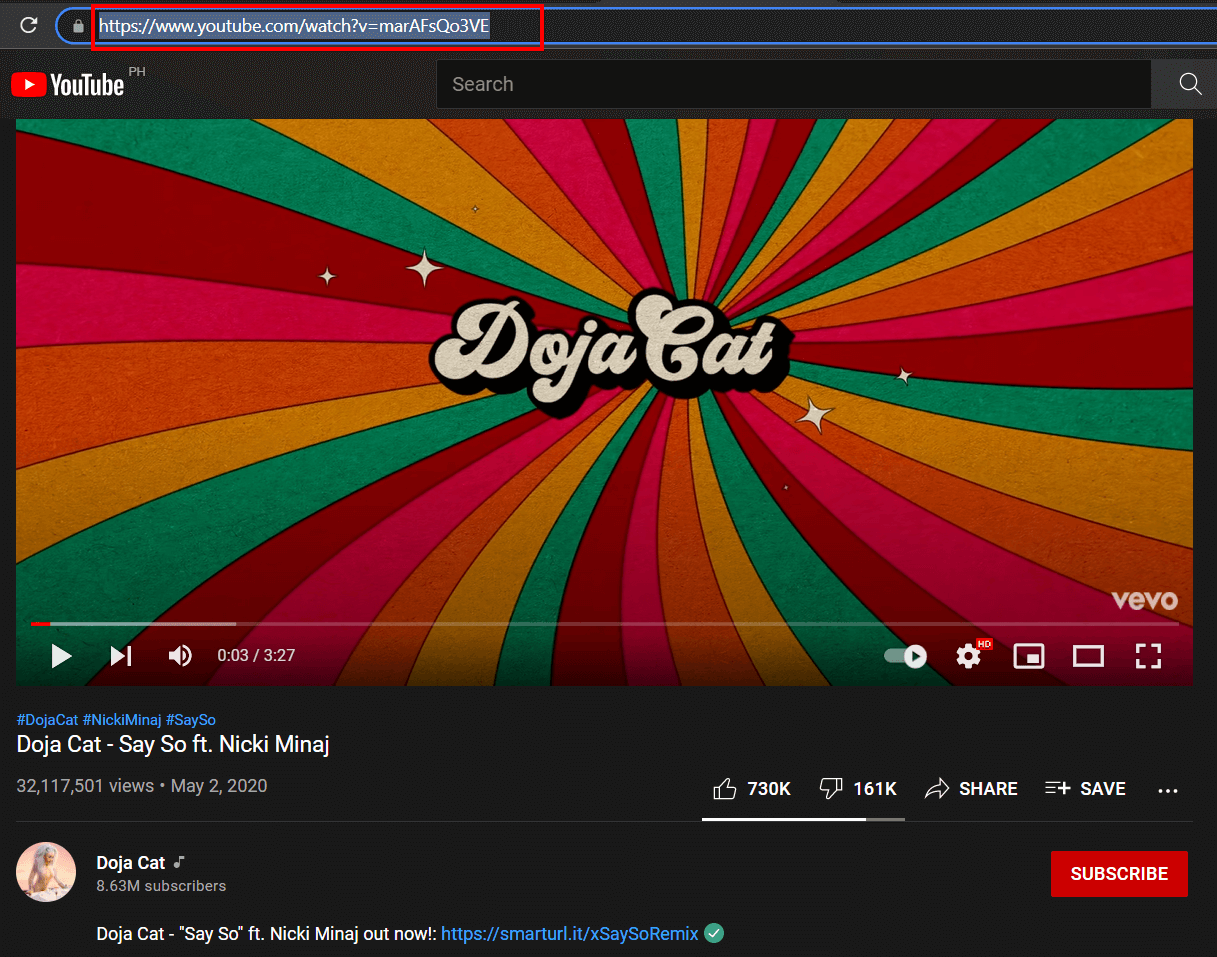This screenshot has height=957, width=1217.
Task: Like the video with the thumbs up
Action: tap(751, 789)
